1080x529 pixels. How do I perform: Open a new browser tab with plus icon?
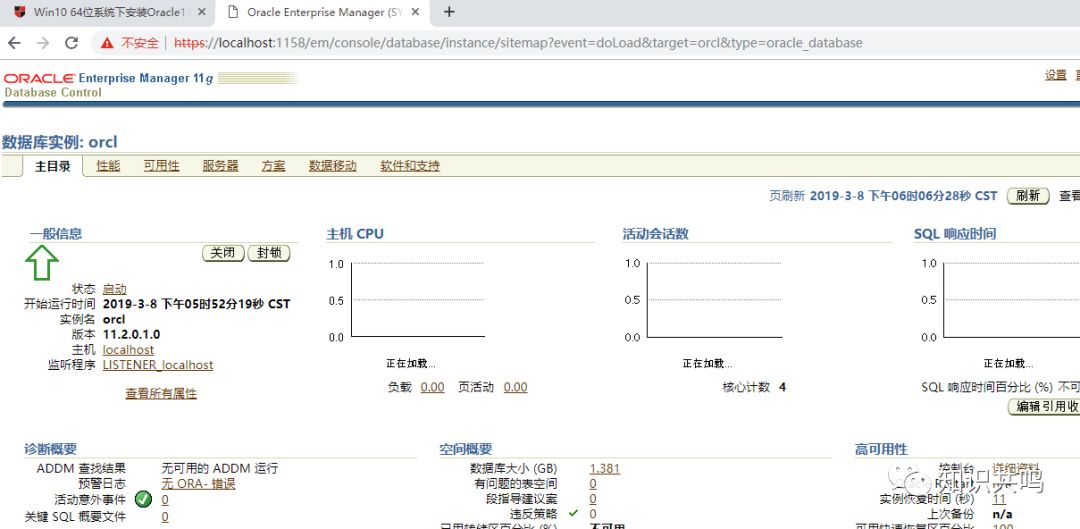pyautogui.click(x=449, y=12)
